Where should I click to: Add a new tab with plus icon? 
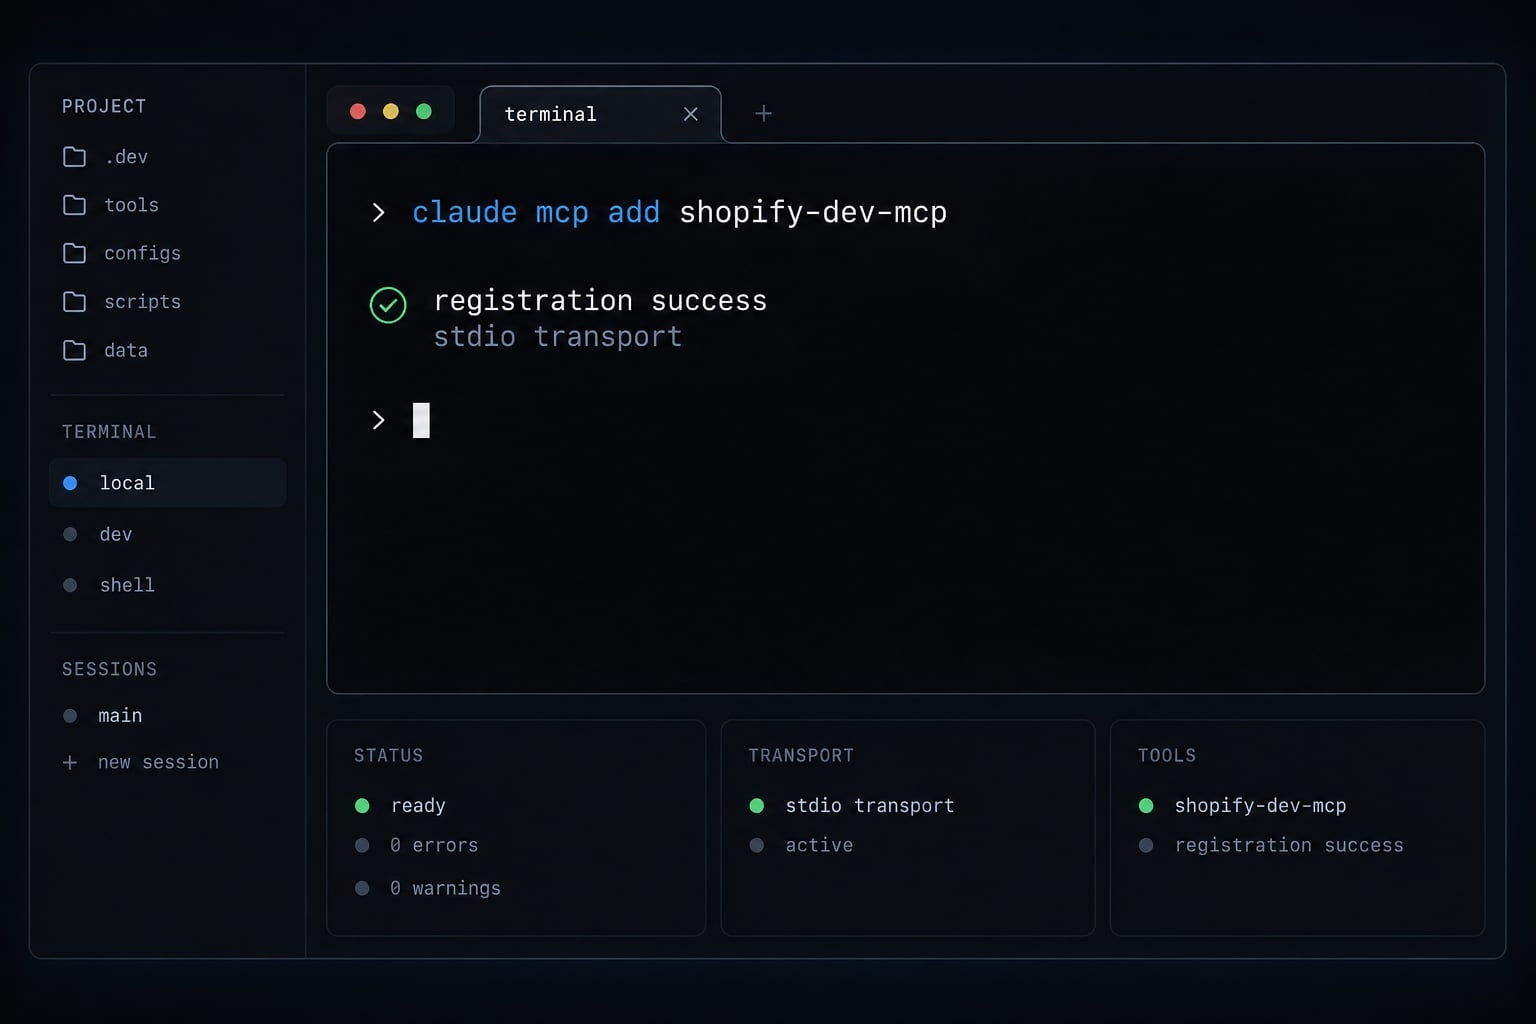click(x=763, y=114)
